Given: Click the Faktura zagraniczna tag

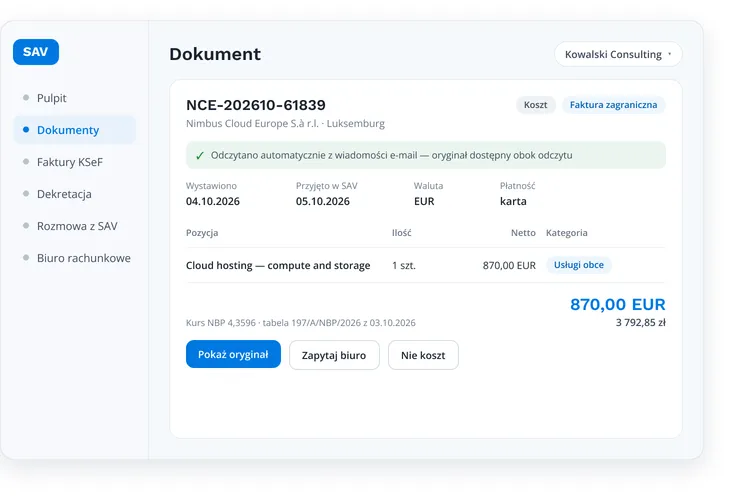Looking at the screenshot, I should coord(613,105).
